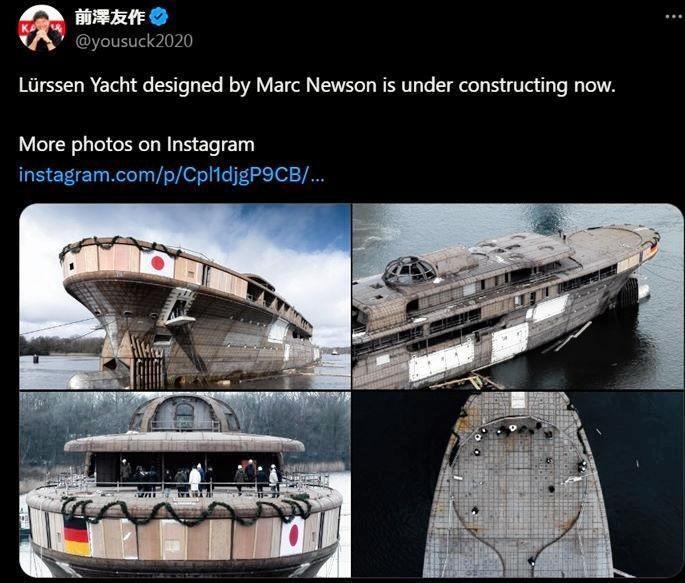Click the tweet text about Lürssen Yacht
685x583 pixels.
coord(317,85)
